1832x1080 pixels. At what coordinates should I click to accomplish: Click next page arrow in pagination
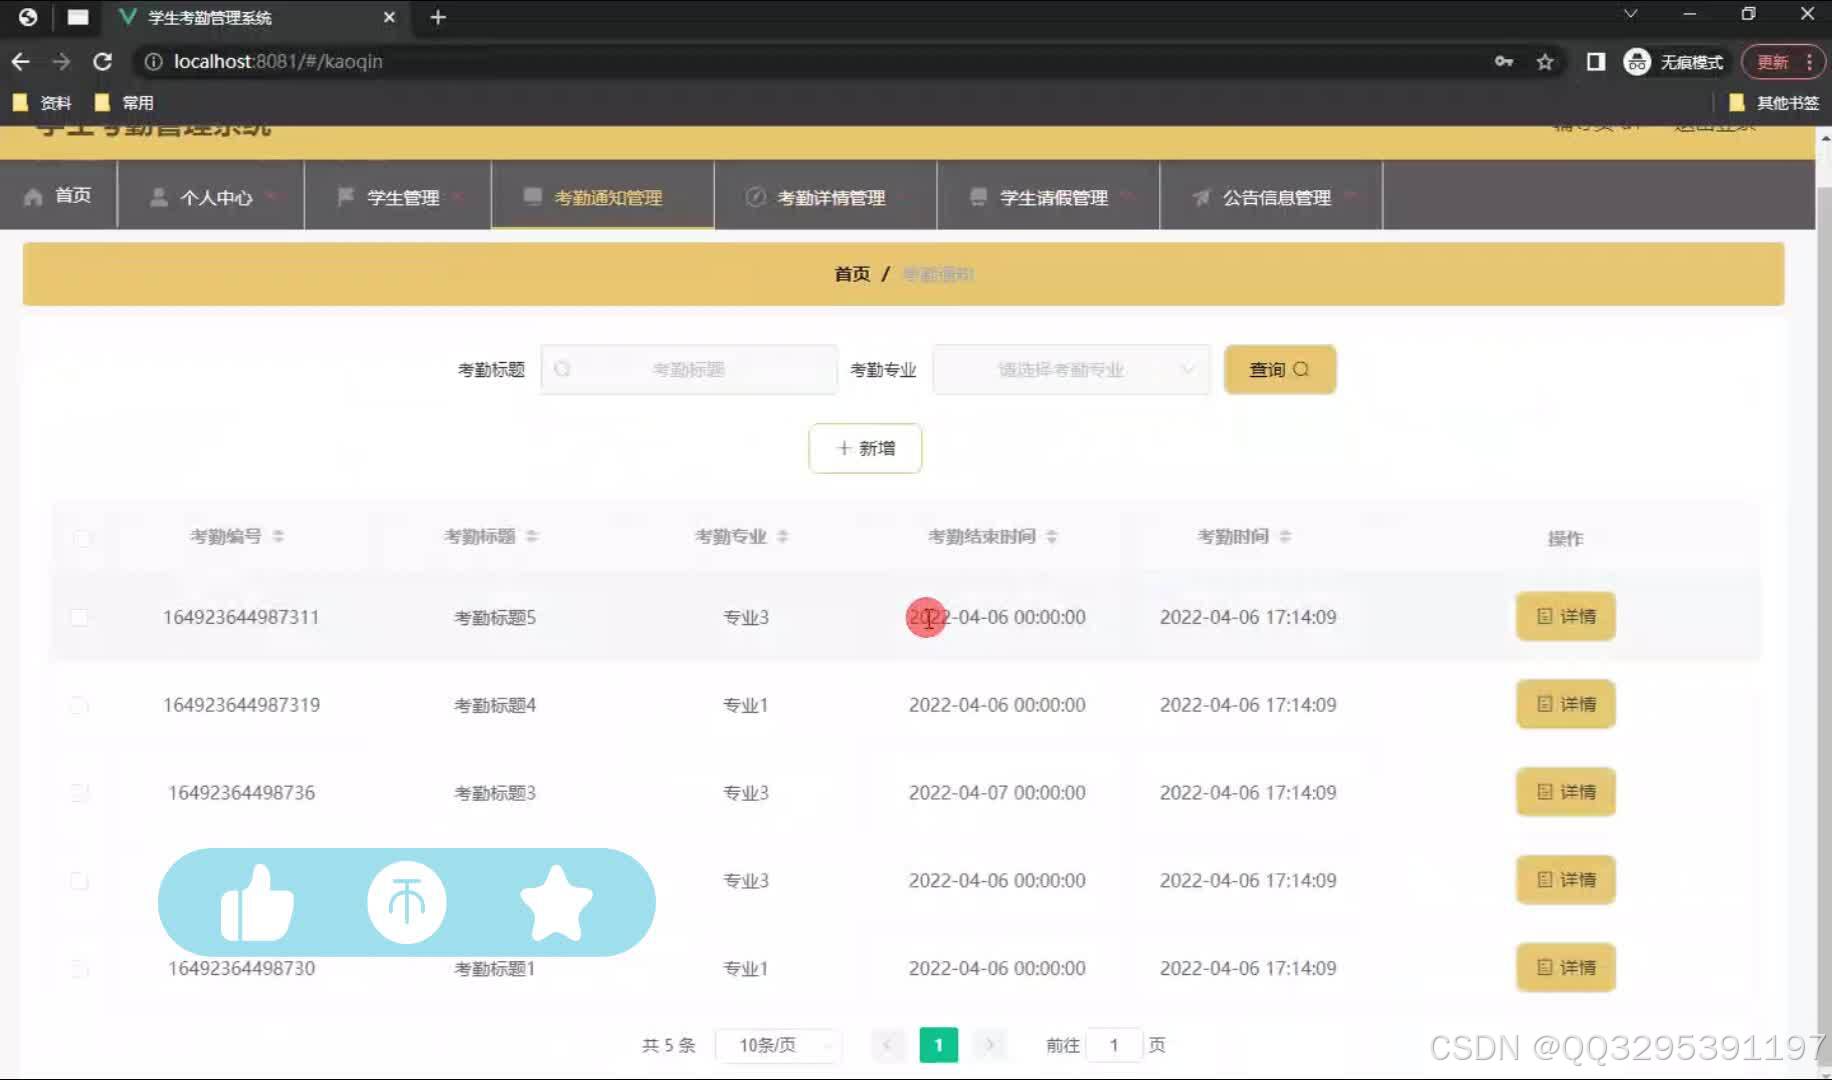click(x=990, y=1045)
